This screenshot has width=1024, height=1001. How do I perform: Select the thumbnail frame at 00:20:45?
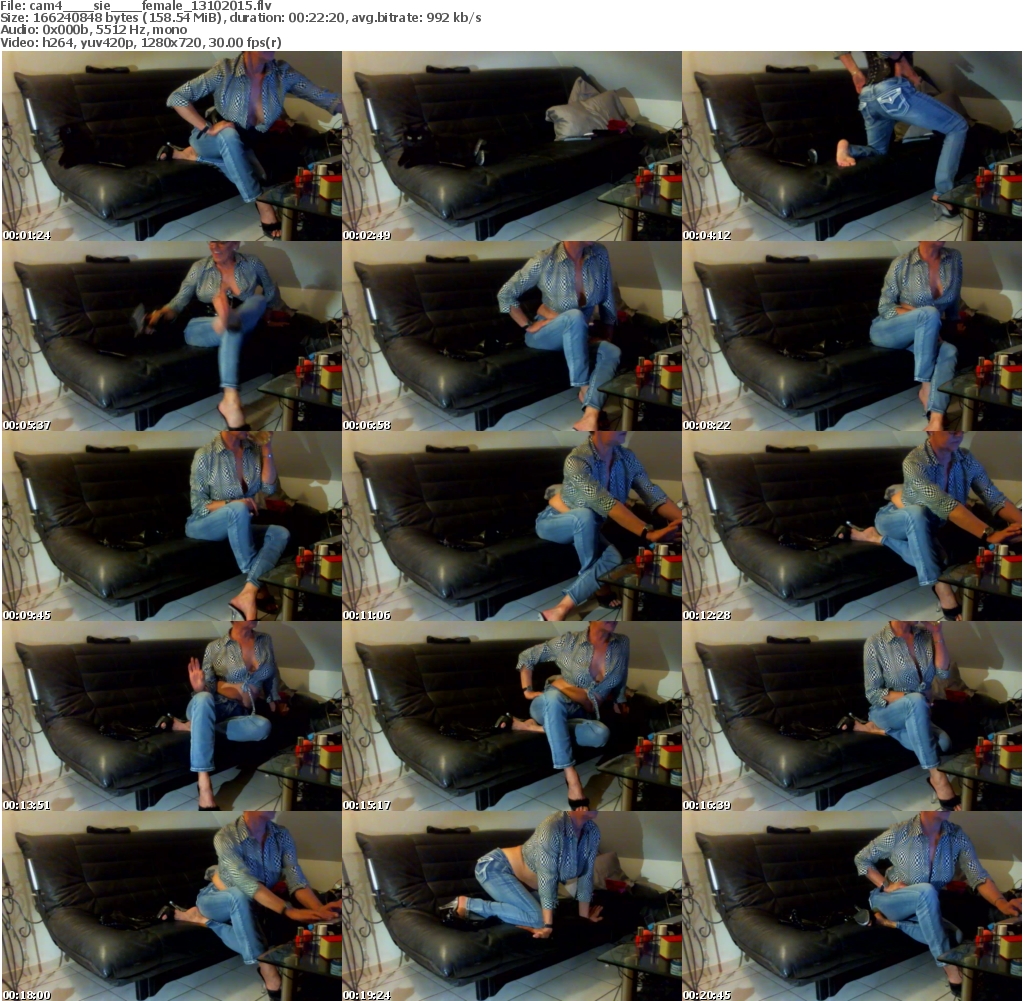tap(852, 906)
